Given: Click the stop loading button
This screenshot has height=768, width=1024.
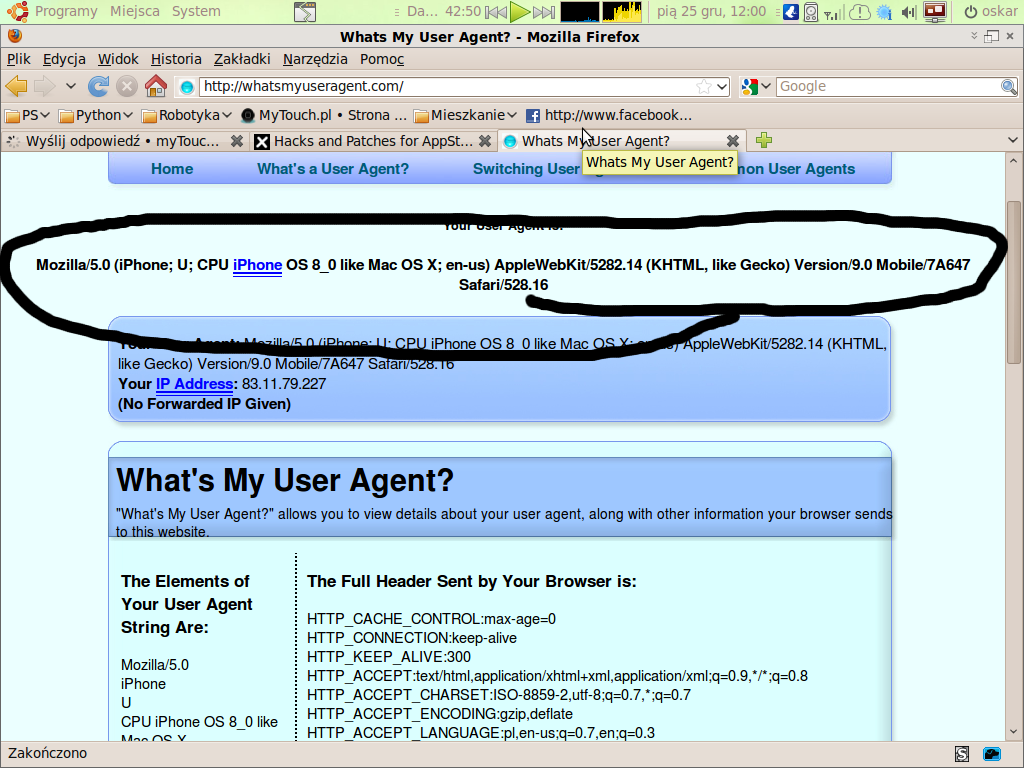Looking at the screenshot, I should point(127,86).
